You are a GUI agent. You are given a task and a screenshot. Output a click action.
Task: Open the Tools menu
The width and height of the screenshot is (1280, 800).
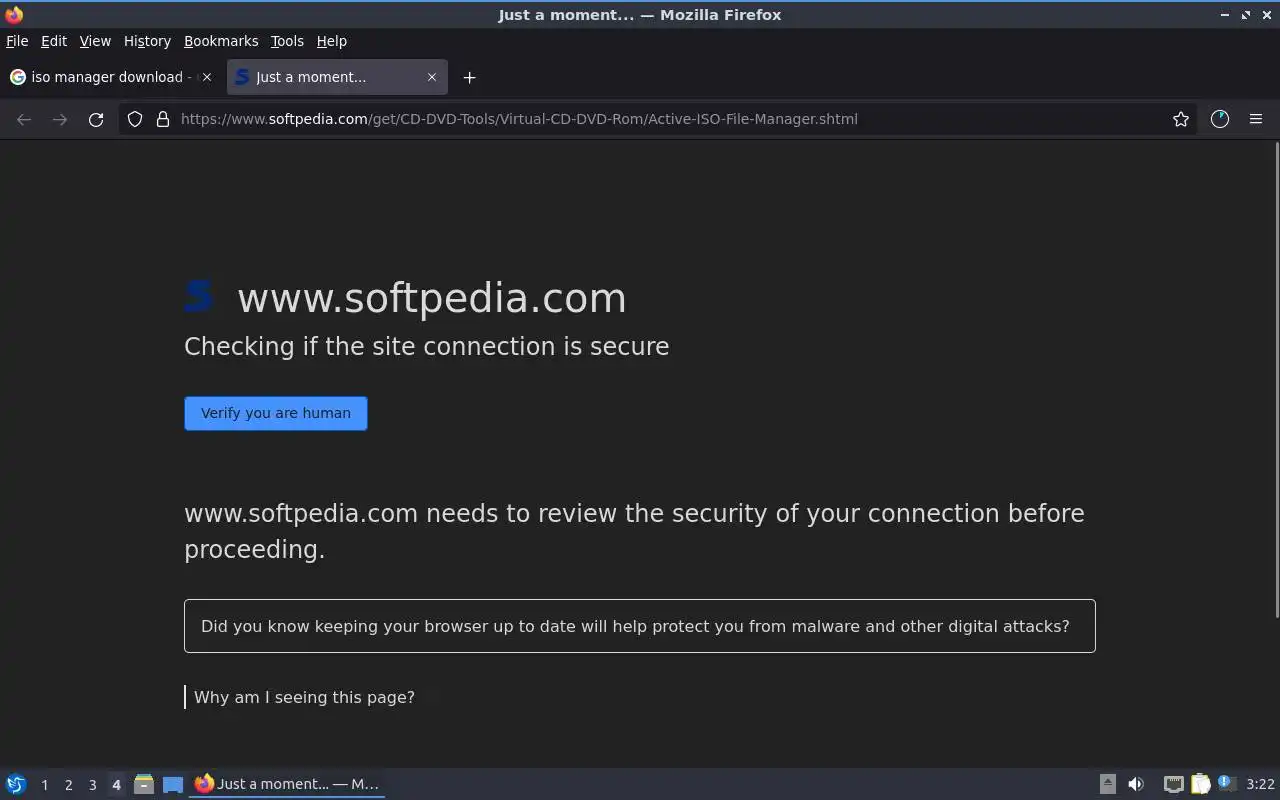click(287, 41)
